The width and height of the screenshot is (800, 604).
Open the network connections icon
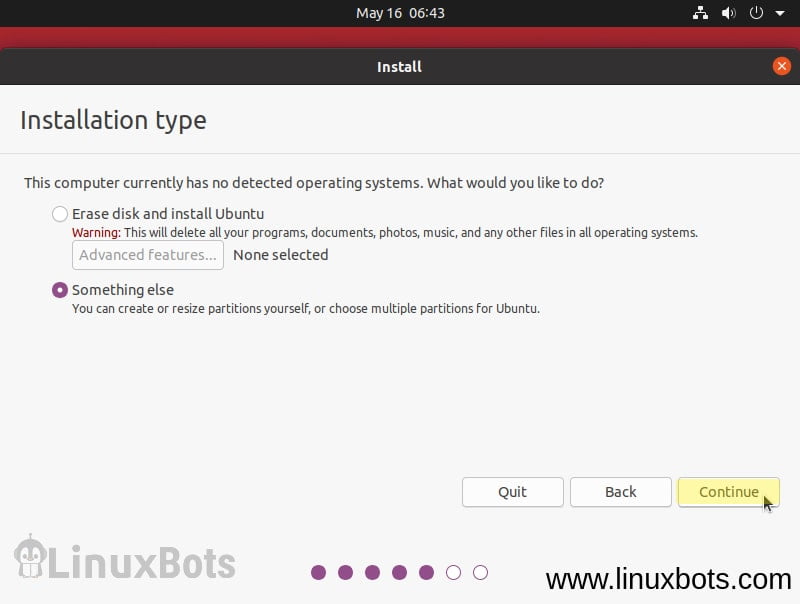tap(700, 13)
